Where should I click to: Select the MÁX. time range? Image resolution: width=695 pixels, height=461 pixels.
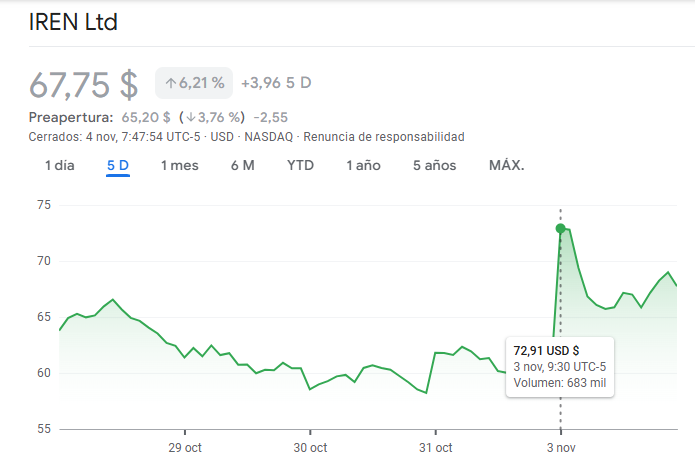[x=506, y=165]
